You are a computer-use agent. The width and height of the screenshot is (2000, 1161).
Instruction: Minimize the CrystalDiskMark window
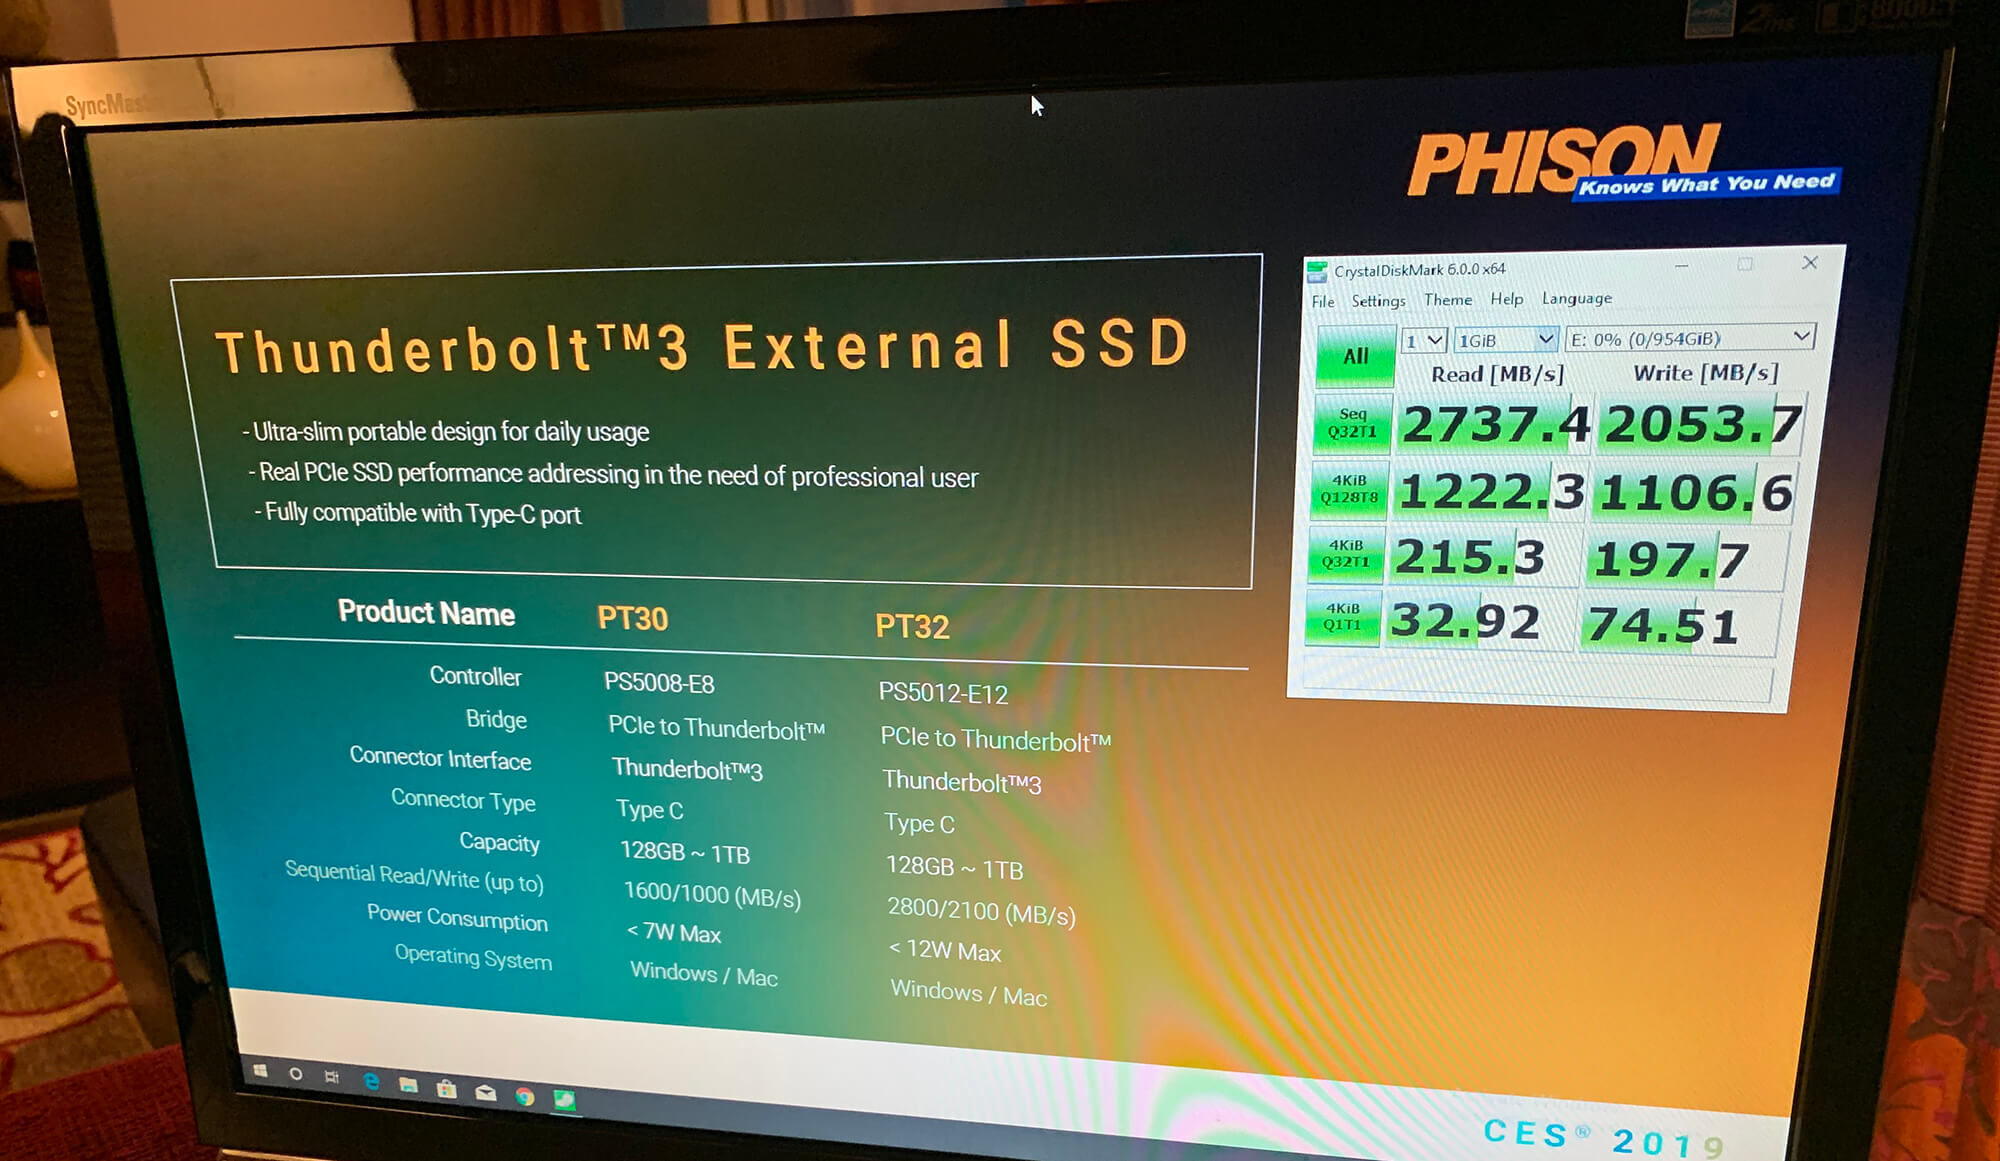click(1681, 266)
